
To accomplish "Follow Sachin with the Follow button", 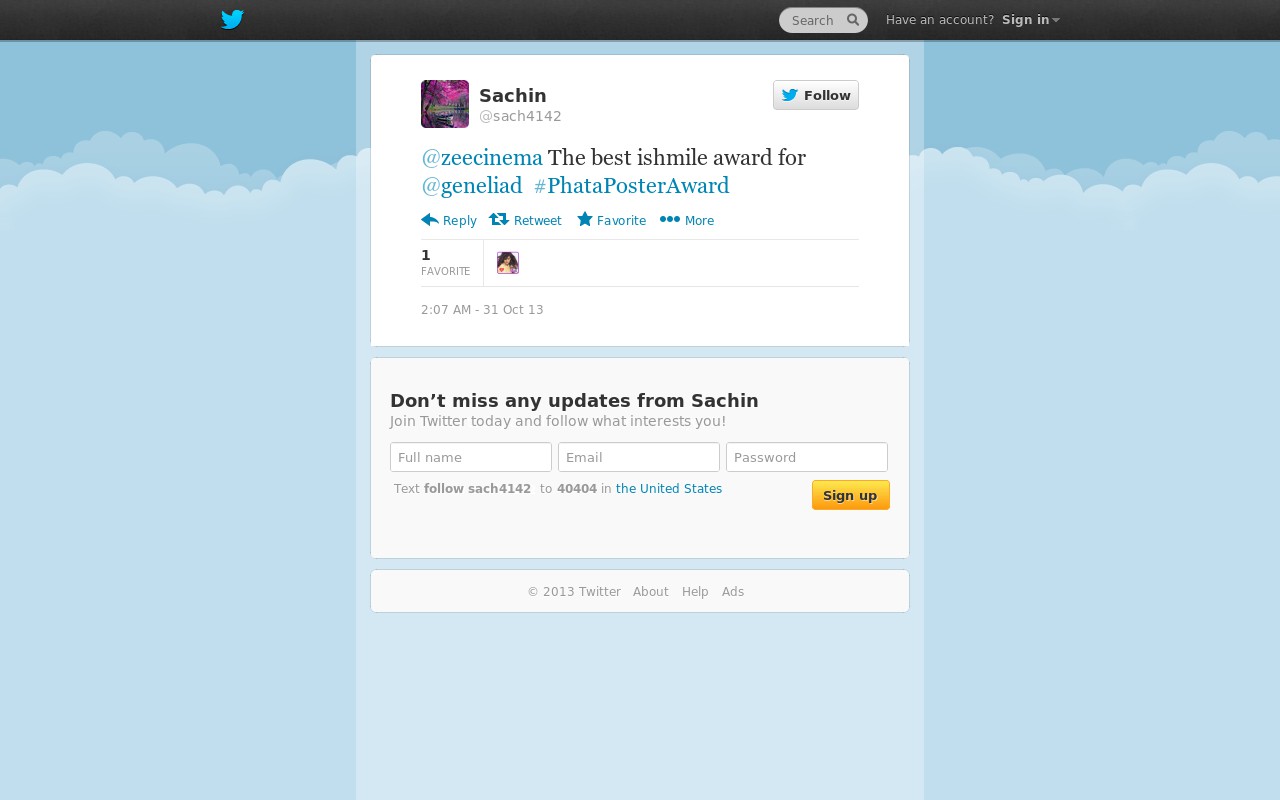I will point(816,95).
